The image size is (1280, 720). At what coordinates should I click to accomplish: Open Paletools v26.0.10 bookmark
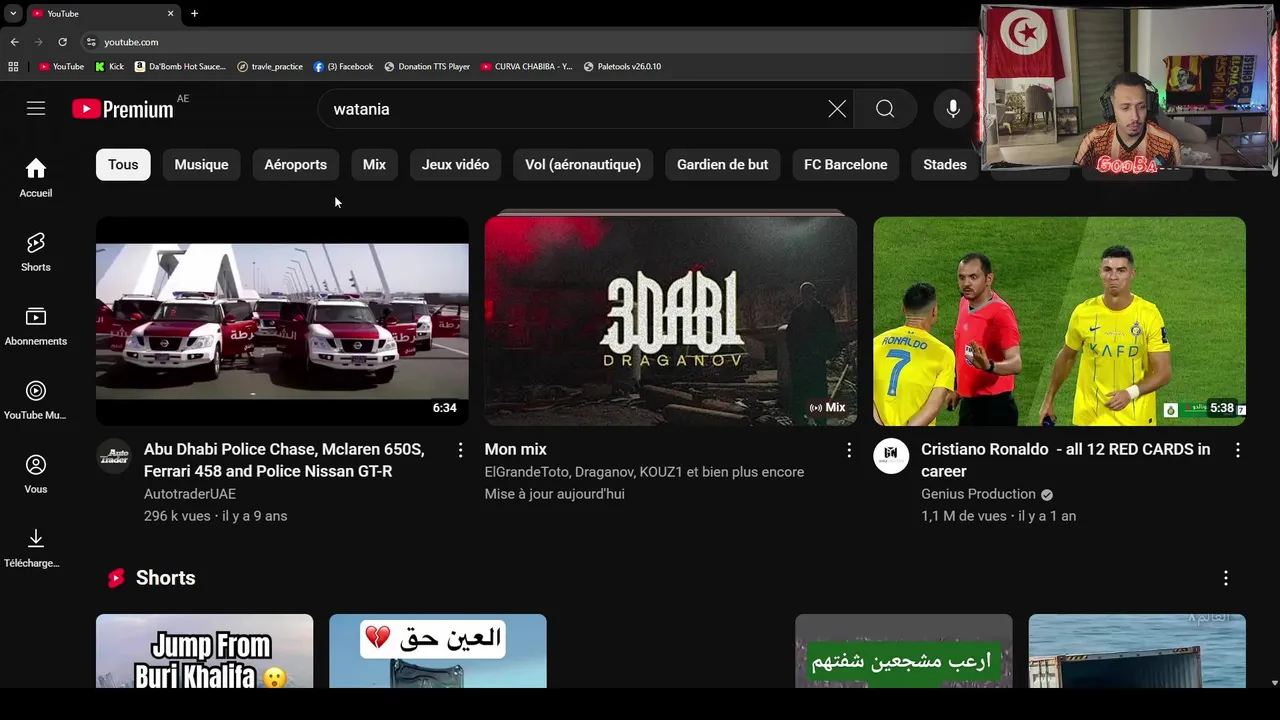tap(622, 67)
